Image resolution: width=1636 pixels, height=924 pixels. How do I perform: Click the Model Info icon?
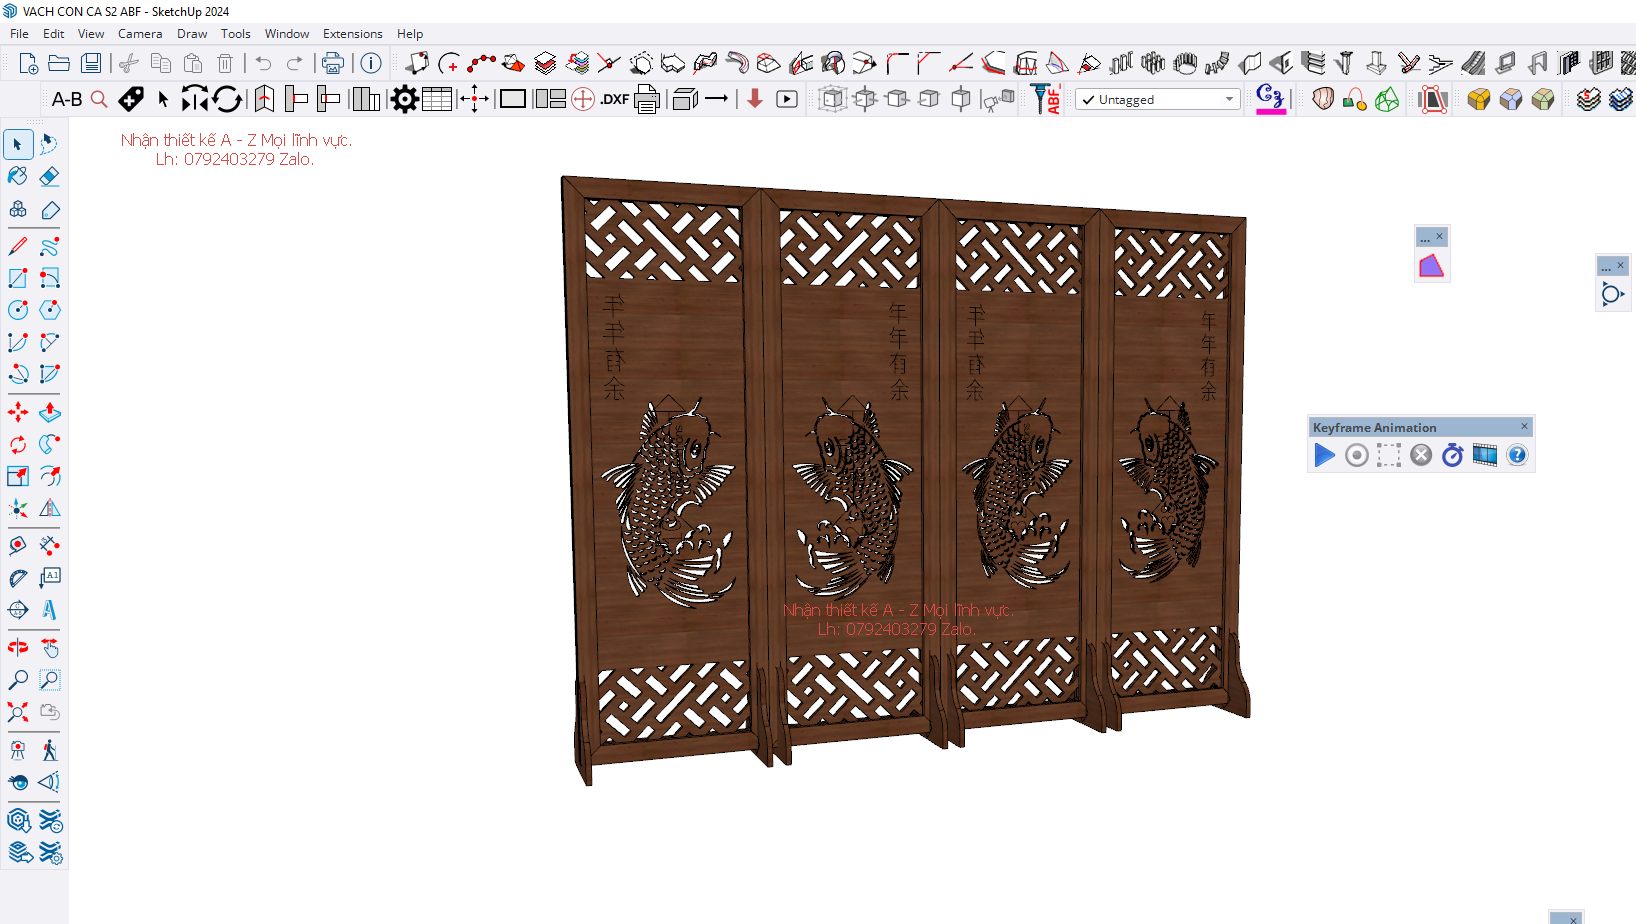click(x=371, y=63)
